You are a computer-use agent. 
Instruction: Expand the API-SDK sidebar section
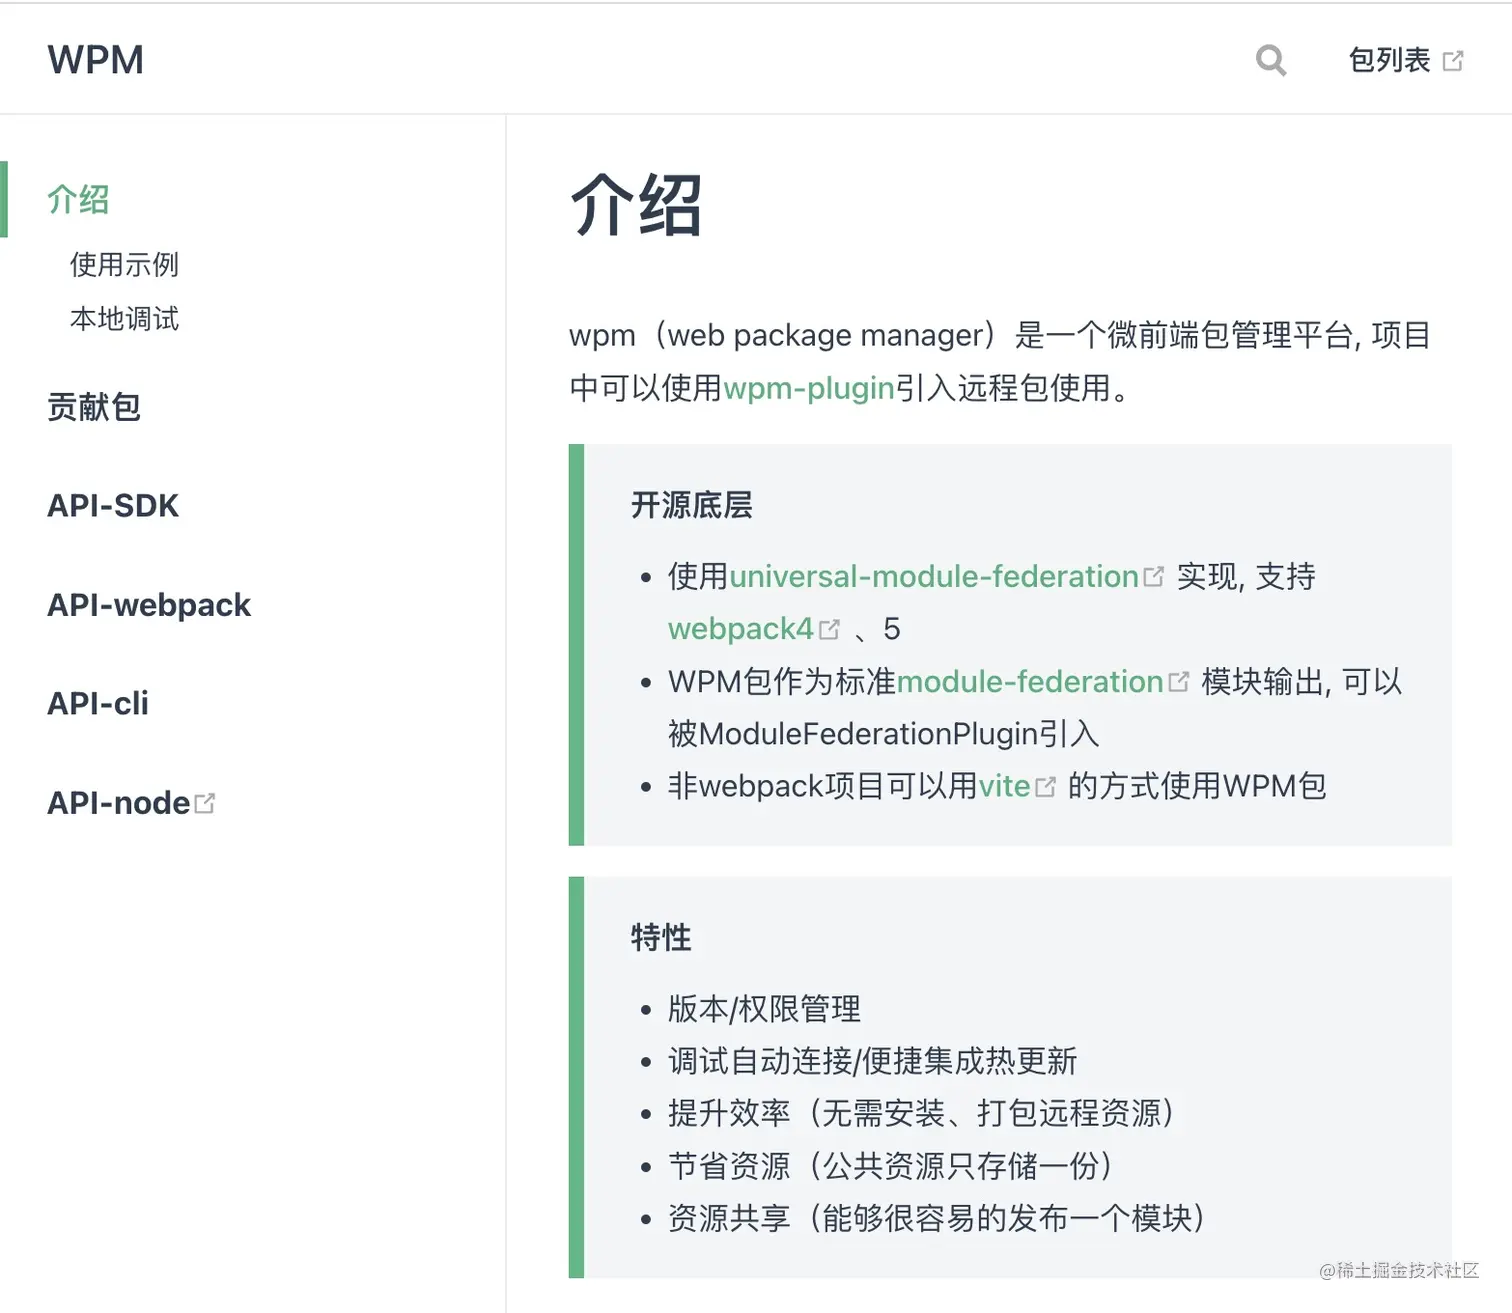(113, 505)
